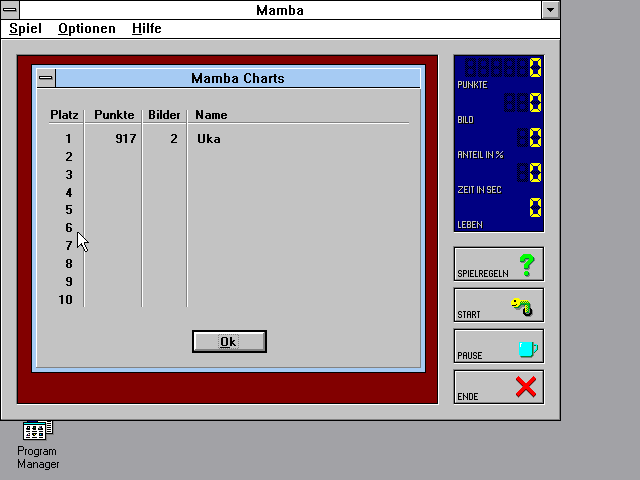Screen dimensions: 640x480
Task: Start the game with the snake icon
Action: tap(522, 307)
